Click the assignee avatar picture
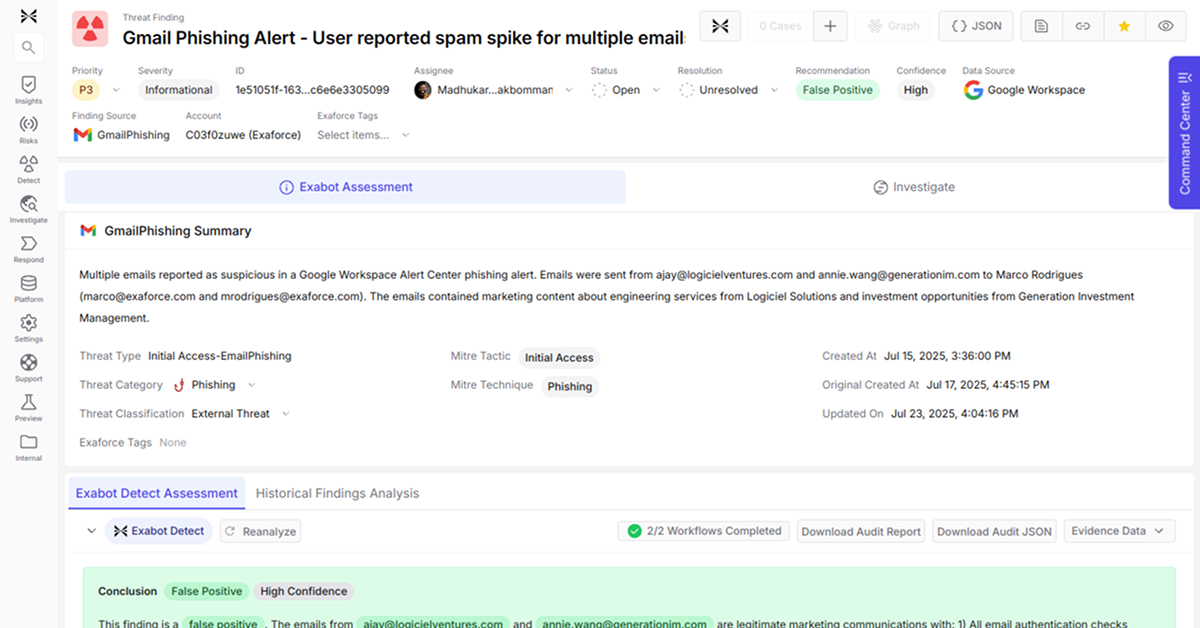1200x628 pixels. (x=423, y=90)
